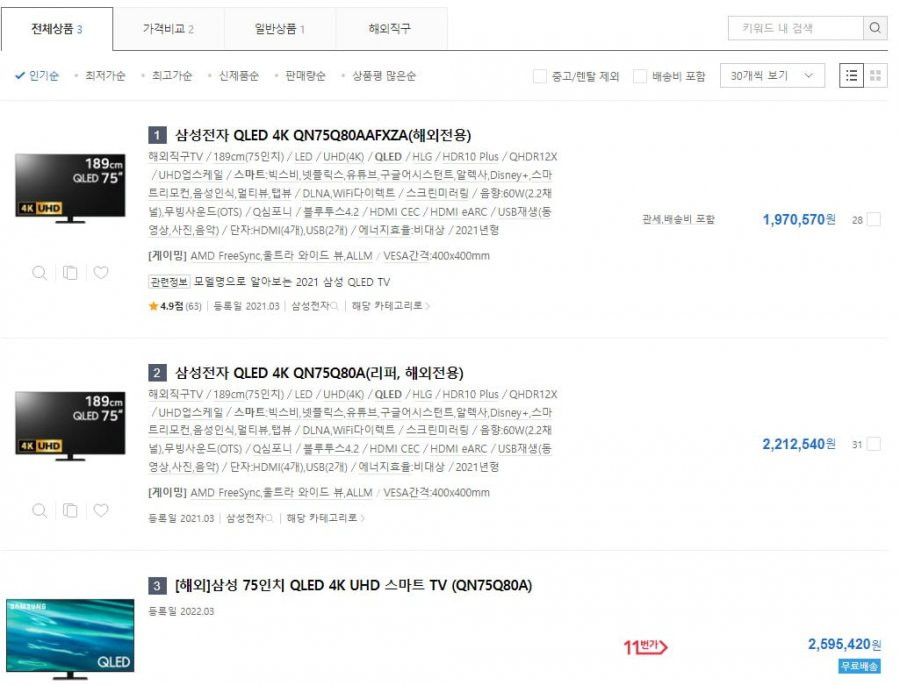This screenshot has width=900, height=685.
Task: Sort by 판매량순
Action: point(305,76)
